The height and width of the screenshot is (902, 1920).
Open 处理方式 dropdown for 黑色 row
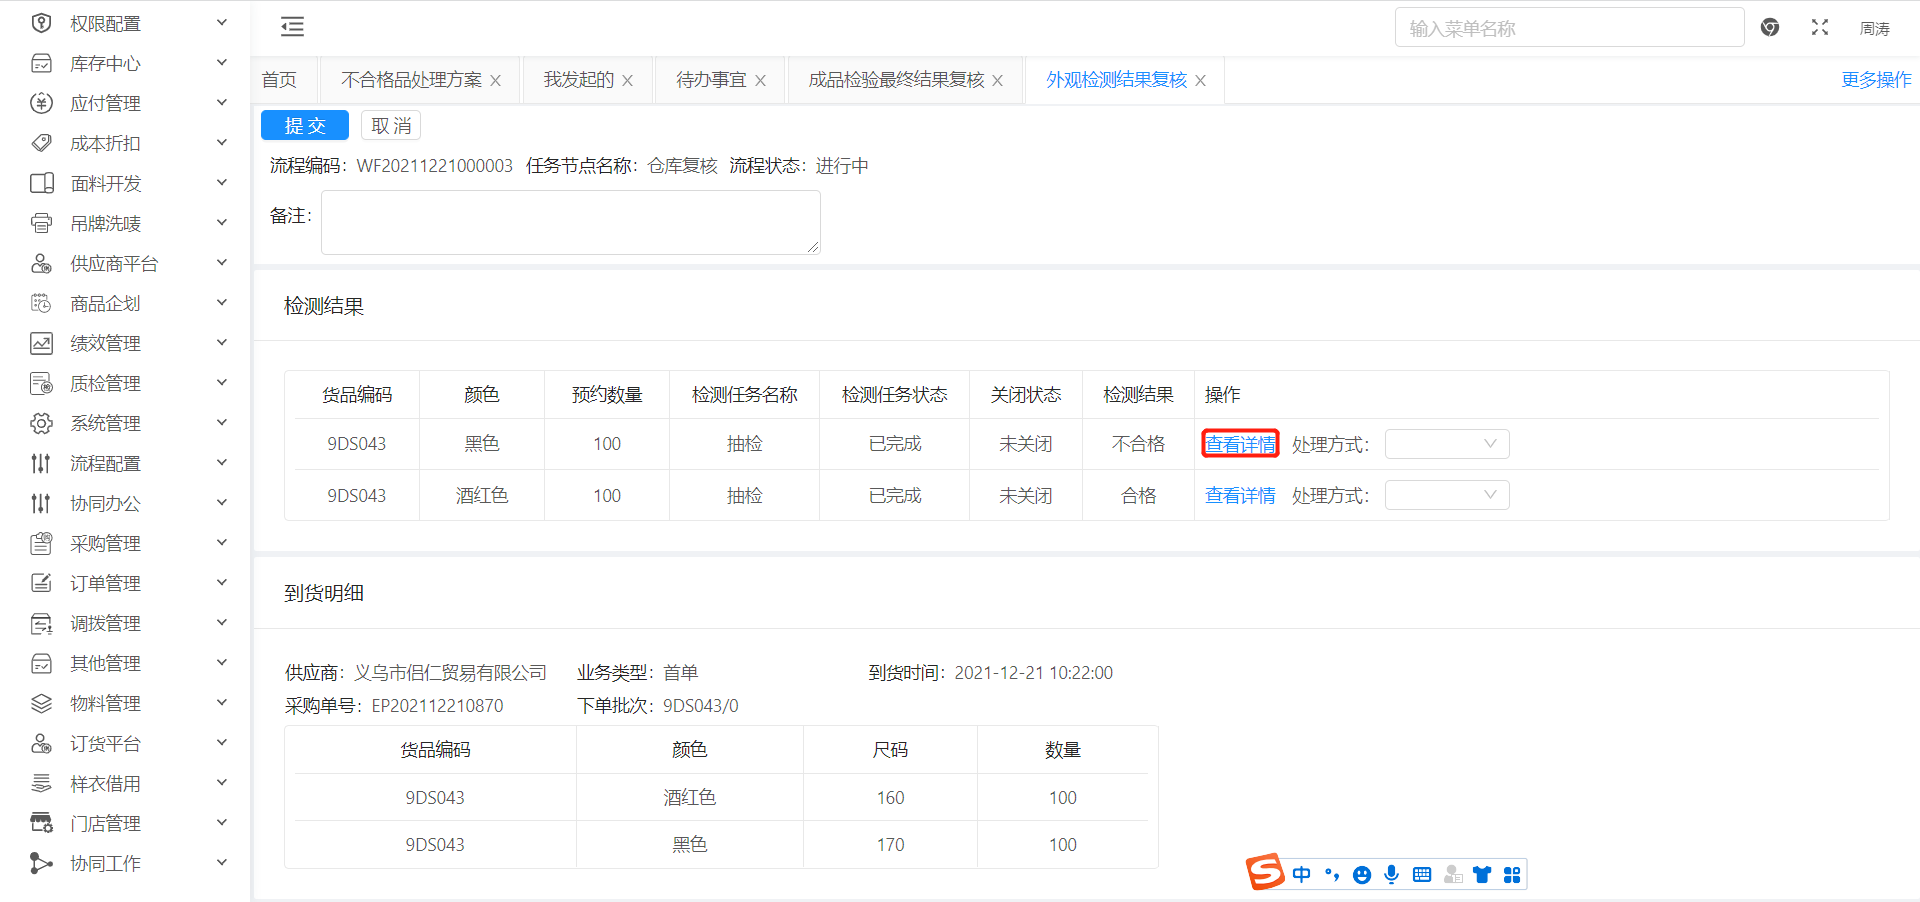click(1446, 444)
